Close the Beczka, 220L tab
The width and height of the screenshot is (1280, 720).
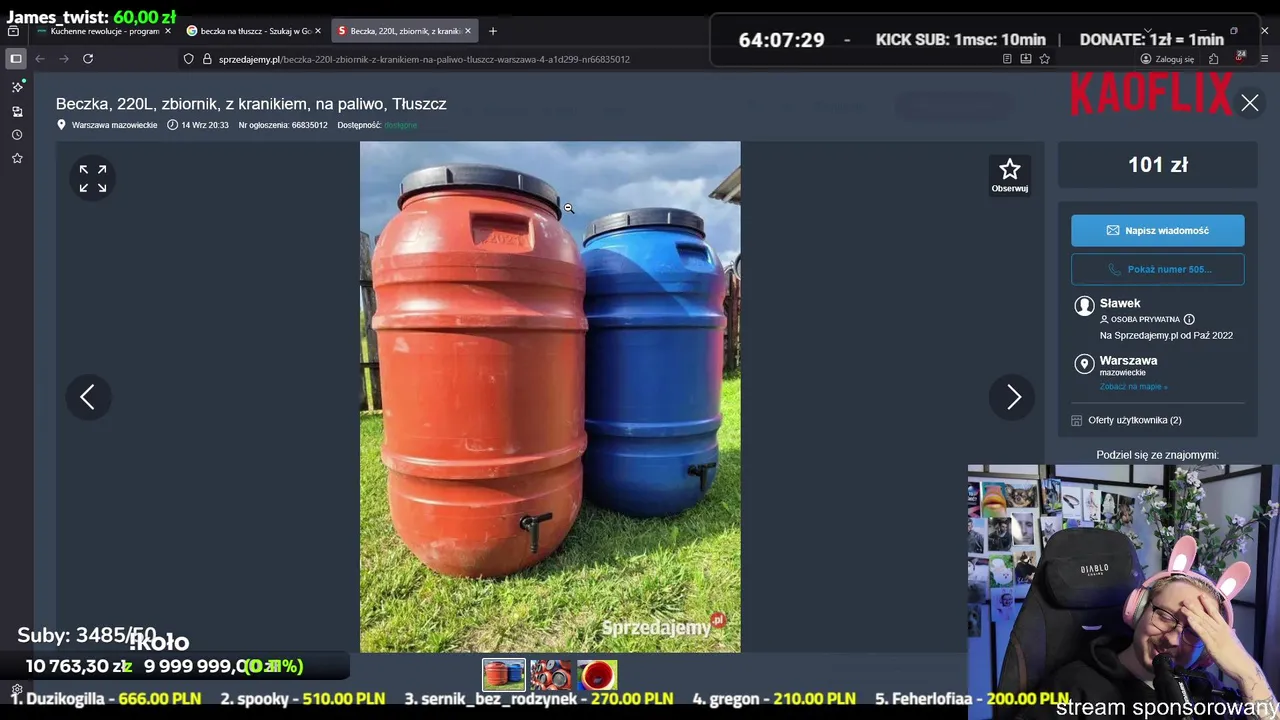click(x=467, y=31)
